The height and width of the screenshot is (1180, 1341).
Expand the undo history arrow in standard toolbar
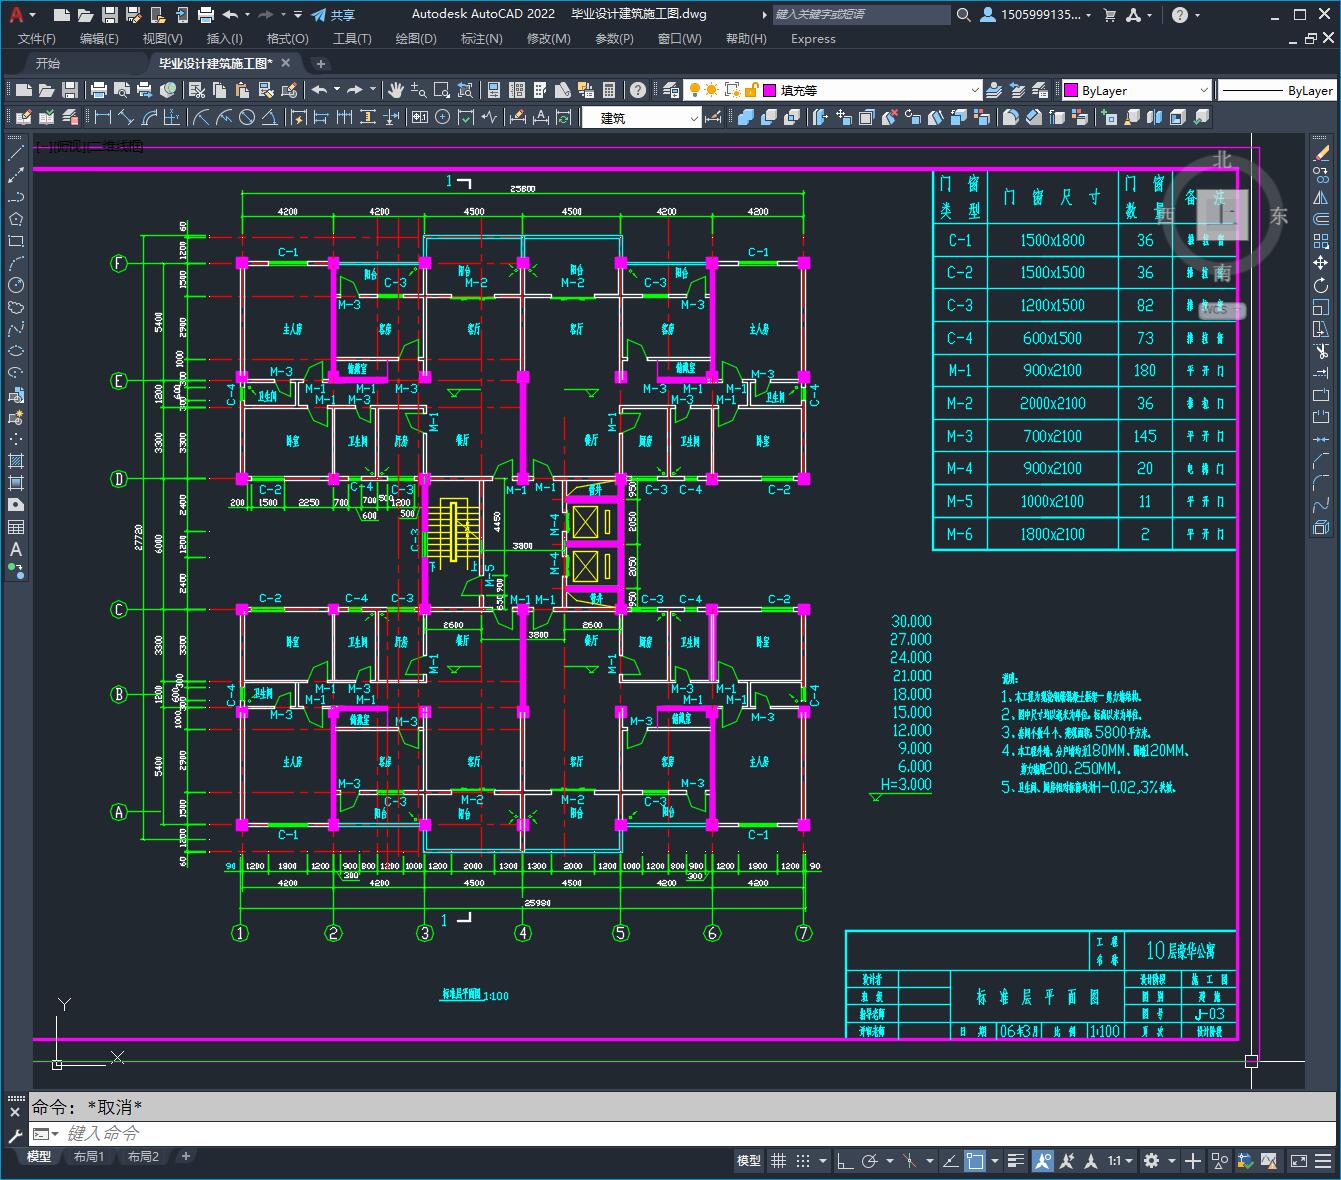tap(336, 90)
